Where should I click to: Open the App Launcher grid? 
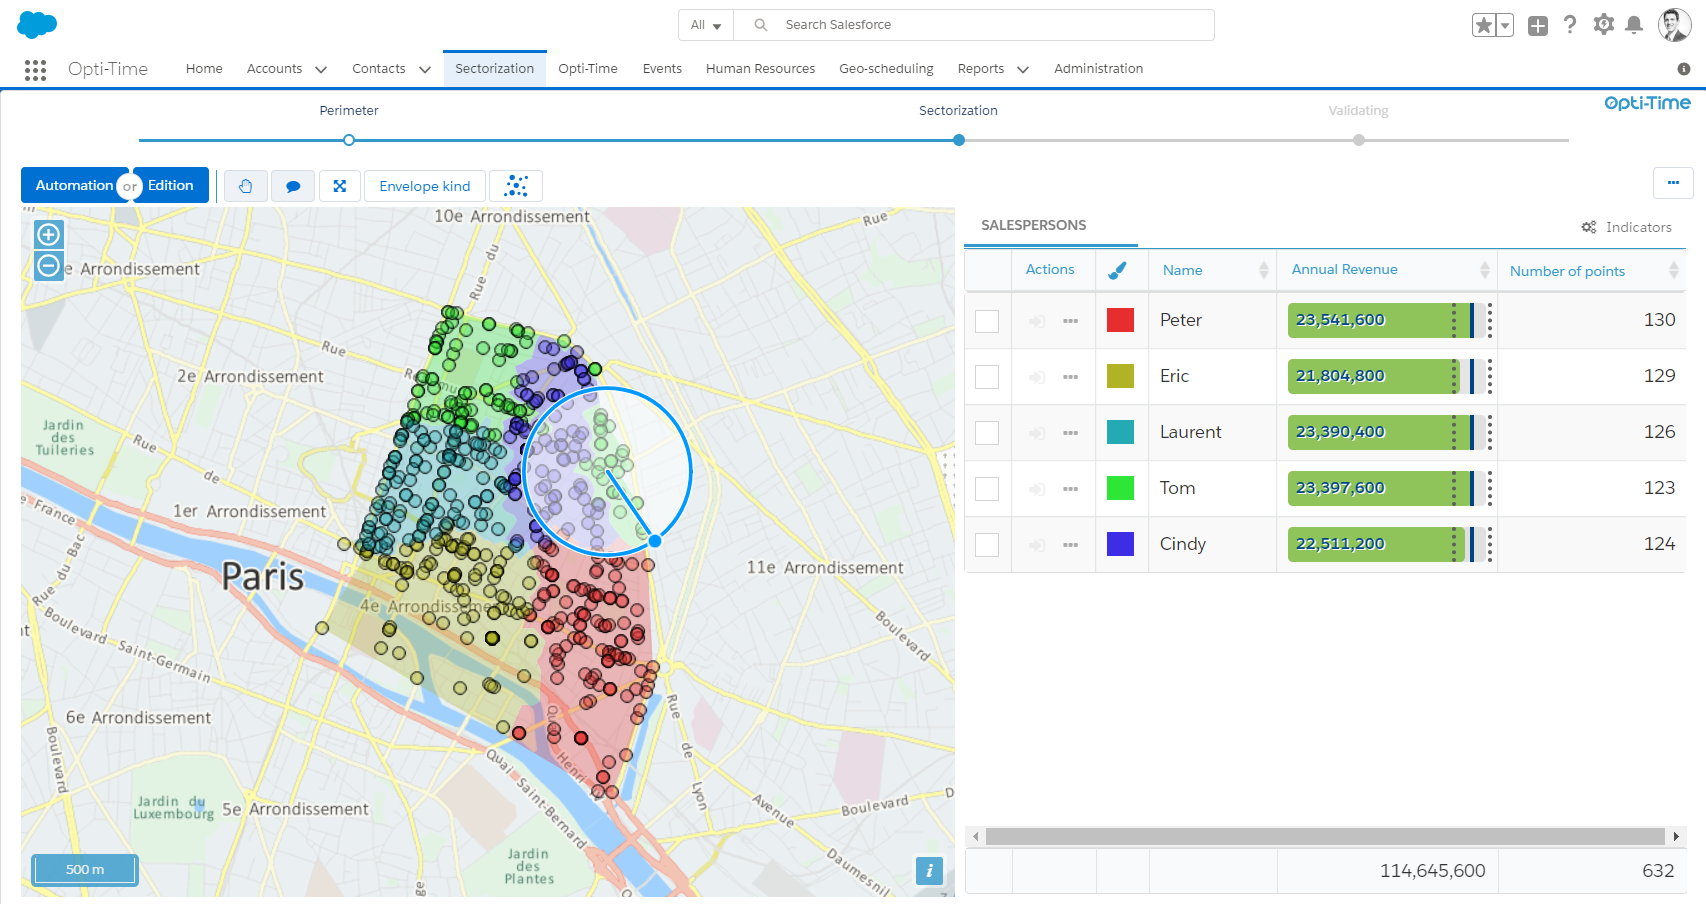click(x=35, y=69)
